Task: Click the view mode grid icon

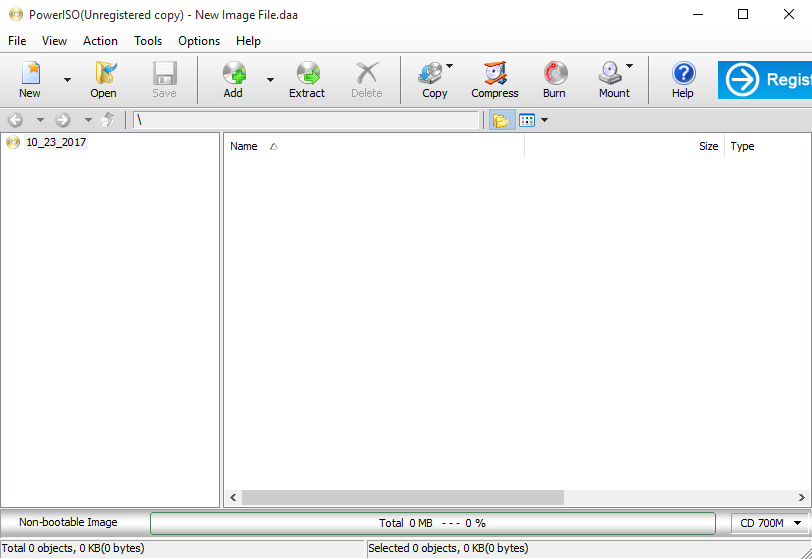Action: coord(527,120)
